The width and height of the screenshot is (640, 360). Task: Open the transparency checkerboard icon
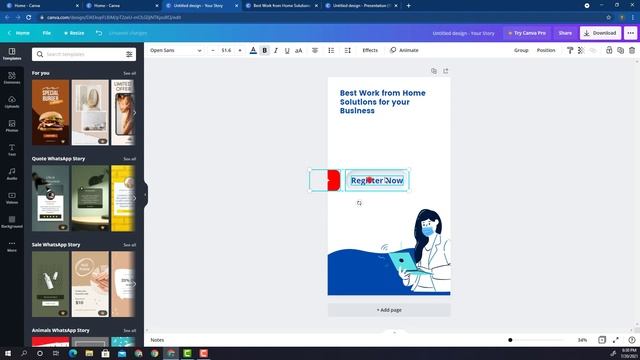pos(581,50)
